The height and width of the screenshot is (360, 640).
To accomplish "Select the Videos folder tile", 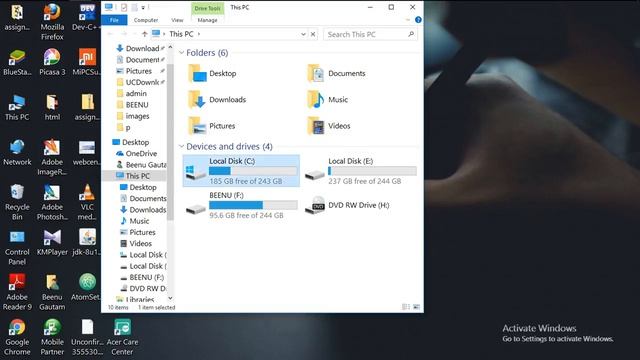I will tap(329, 126).
